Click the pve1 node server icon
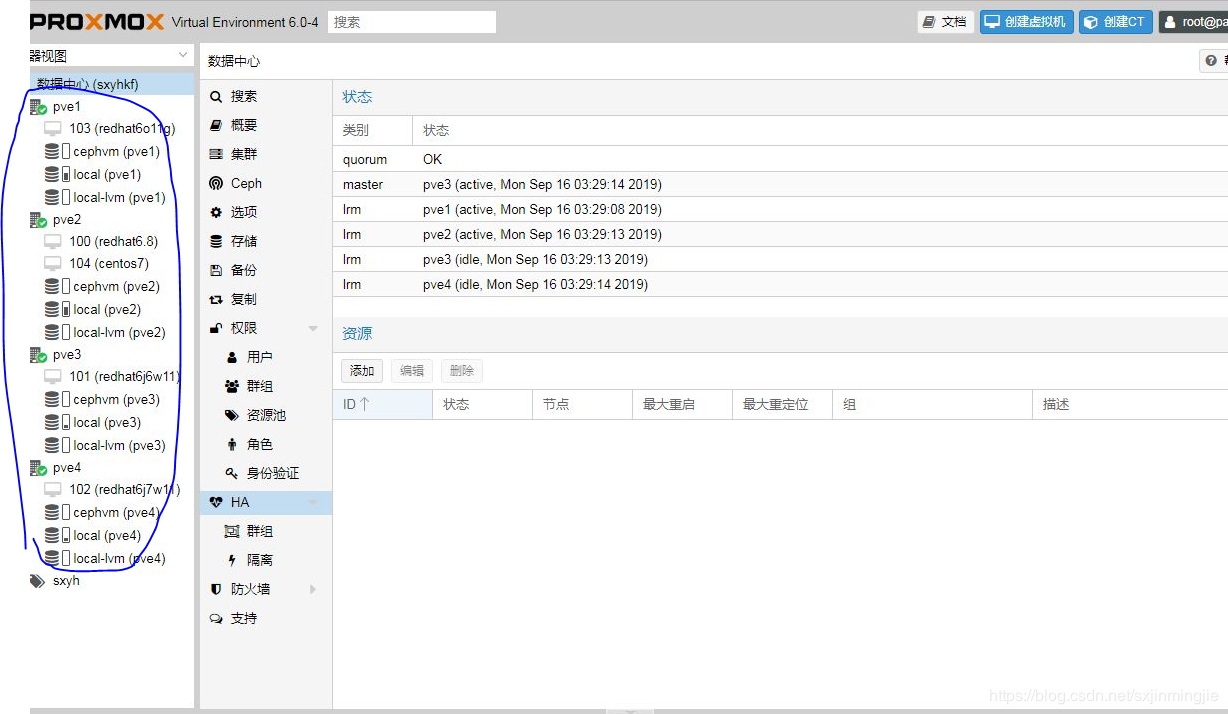The width and height of the screenshot is (1228, 714). pos(39,107)
